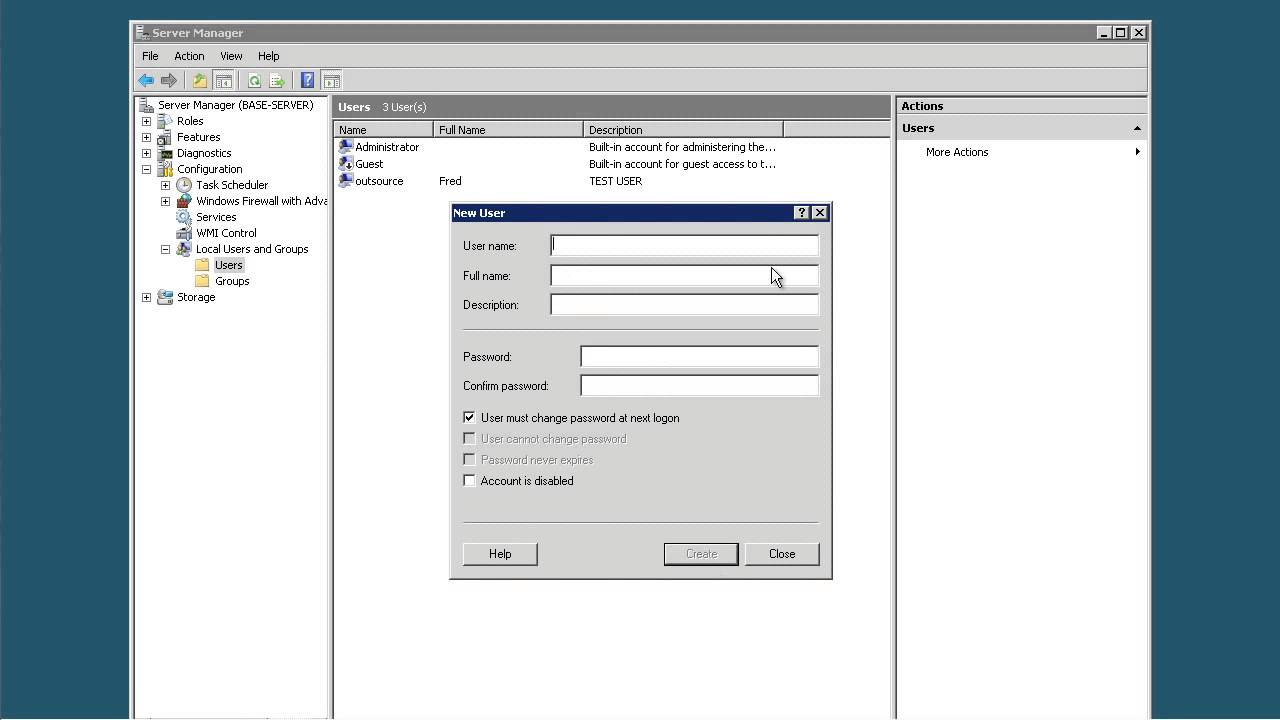Toggle the Show/Hide Action Pane toolbar icon
Image resolution: width=1280 pixels, height=720 pixels.
point(332,81)
